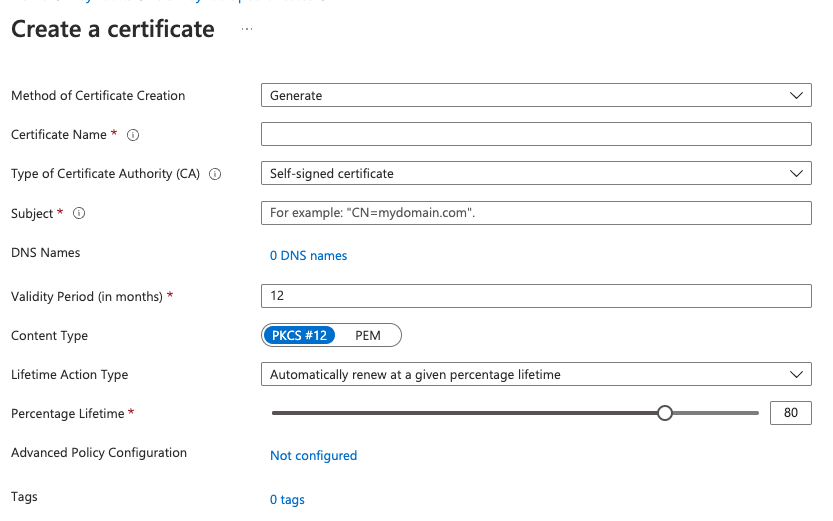This screenshot has width=833, height=521.
Task: Select PKCS #12 content type
Action: pos(299,335)
